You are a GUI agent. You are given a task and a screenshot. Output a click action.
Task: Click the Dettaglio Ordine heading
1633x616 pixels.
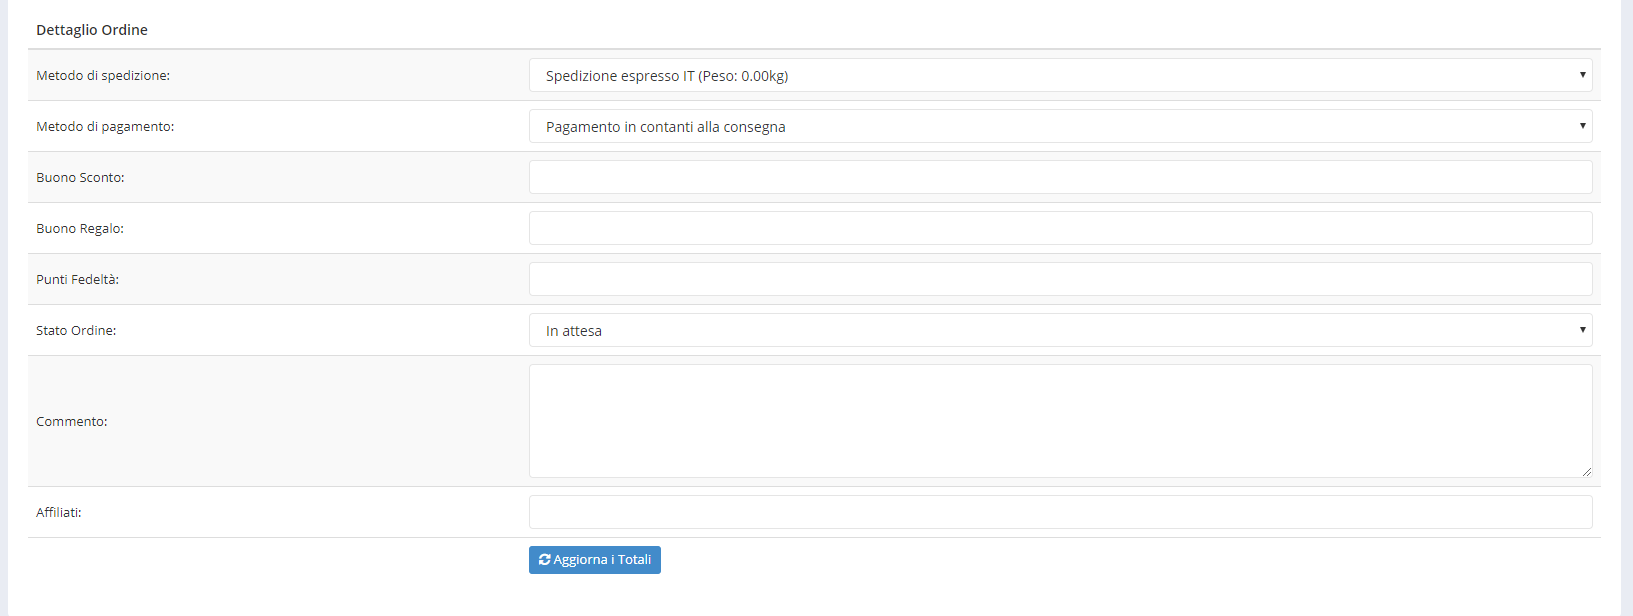92,30
